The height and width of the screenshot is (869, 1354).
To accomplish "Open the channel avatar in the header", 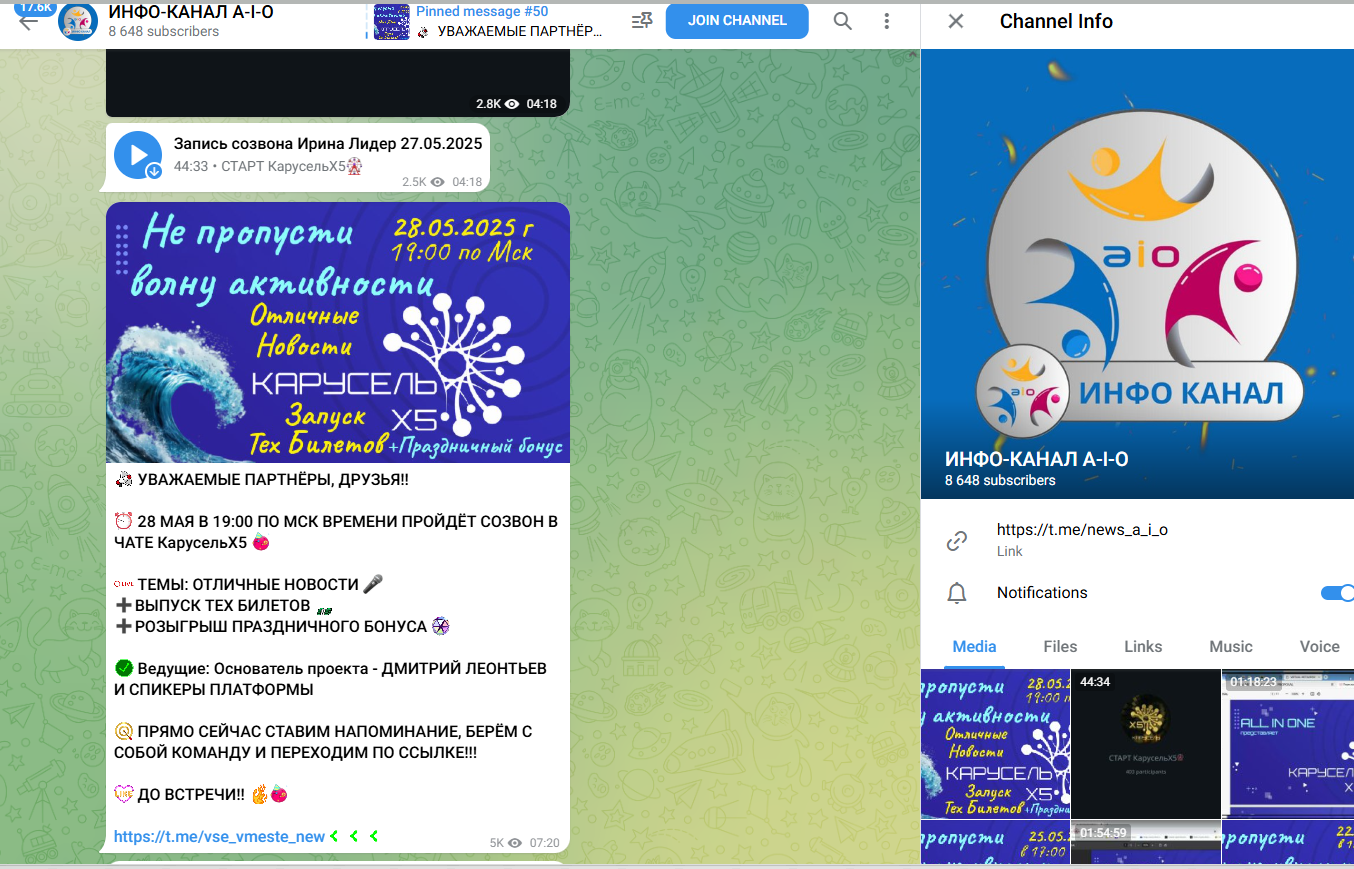I will pyautogui.click(x=78, y=21).
